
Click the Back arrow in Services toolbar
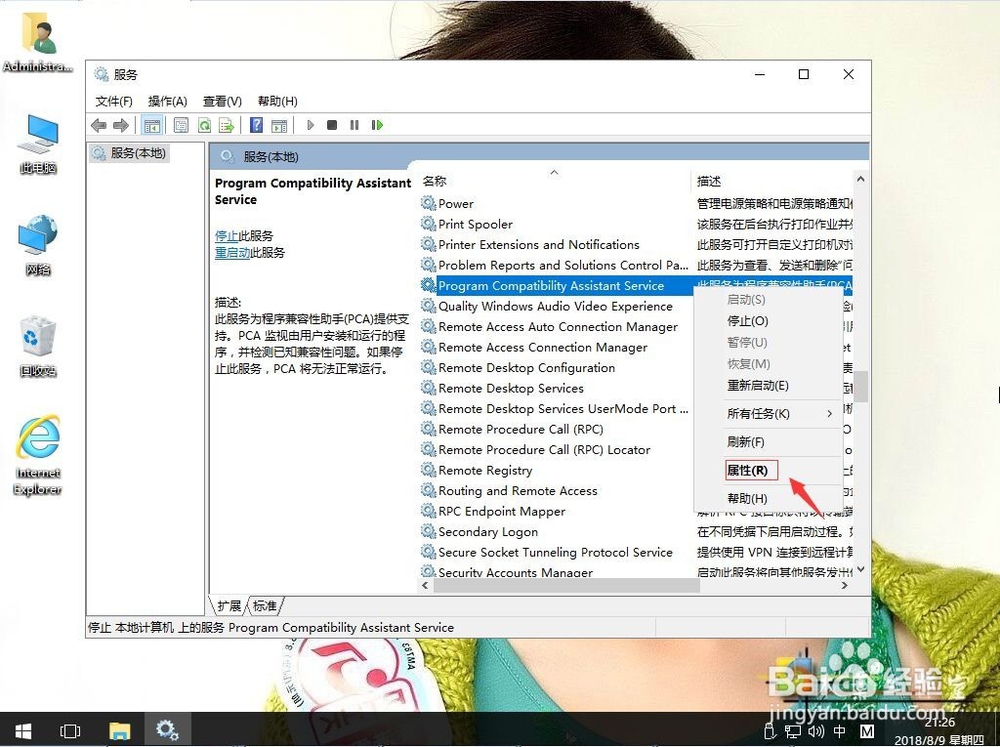(x=98, y=125)
